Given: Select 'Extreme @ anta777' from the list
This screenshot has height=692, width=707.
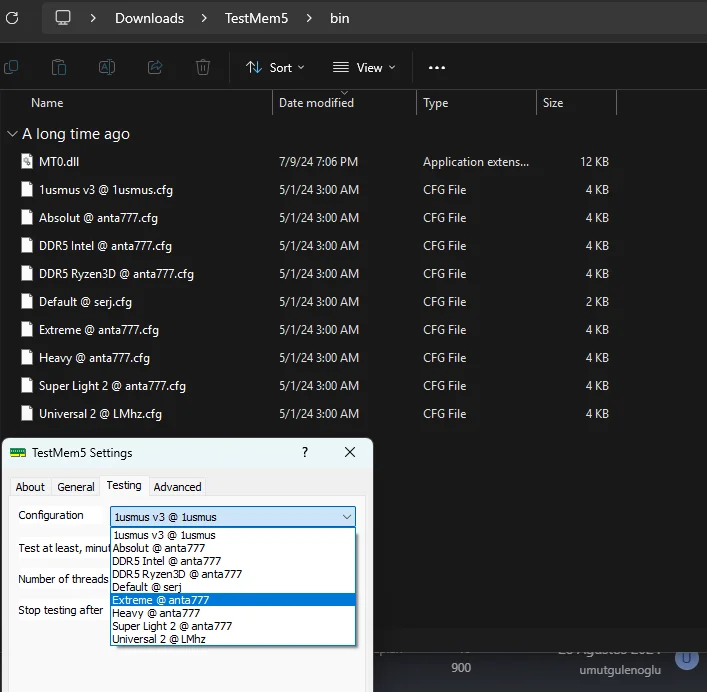Looking at the screenshot, I should [160, 600].
